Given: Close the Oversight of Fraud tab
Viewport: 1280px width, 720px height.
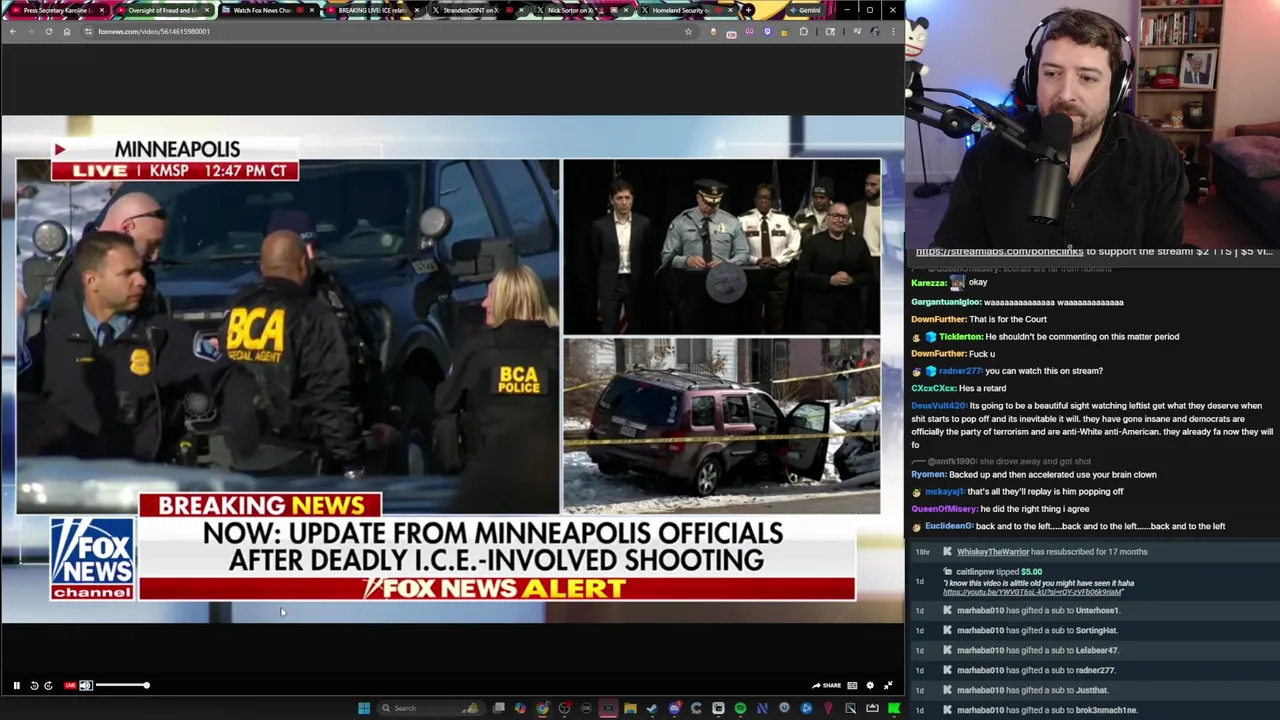Looking at the screenshot, I should 207,10.
